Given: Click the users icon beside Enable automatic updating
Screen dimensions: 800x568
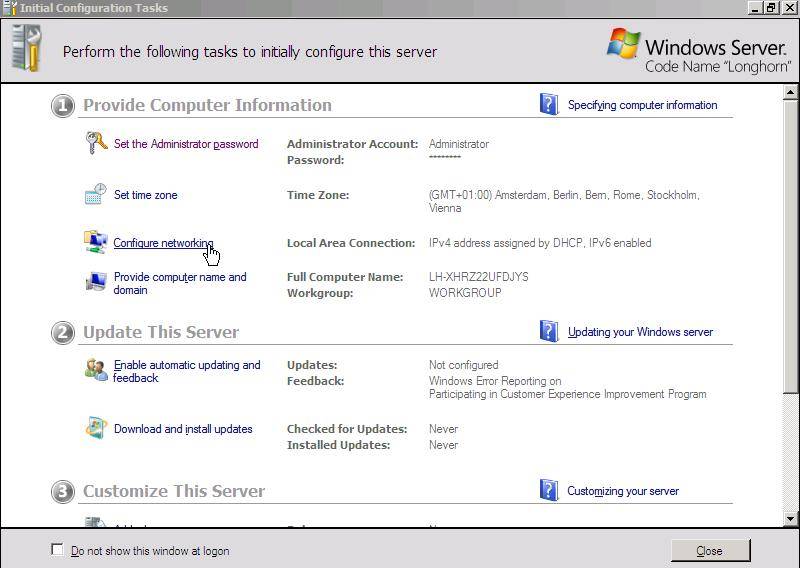Looking at the screenshot, I should pos(96,370).
